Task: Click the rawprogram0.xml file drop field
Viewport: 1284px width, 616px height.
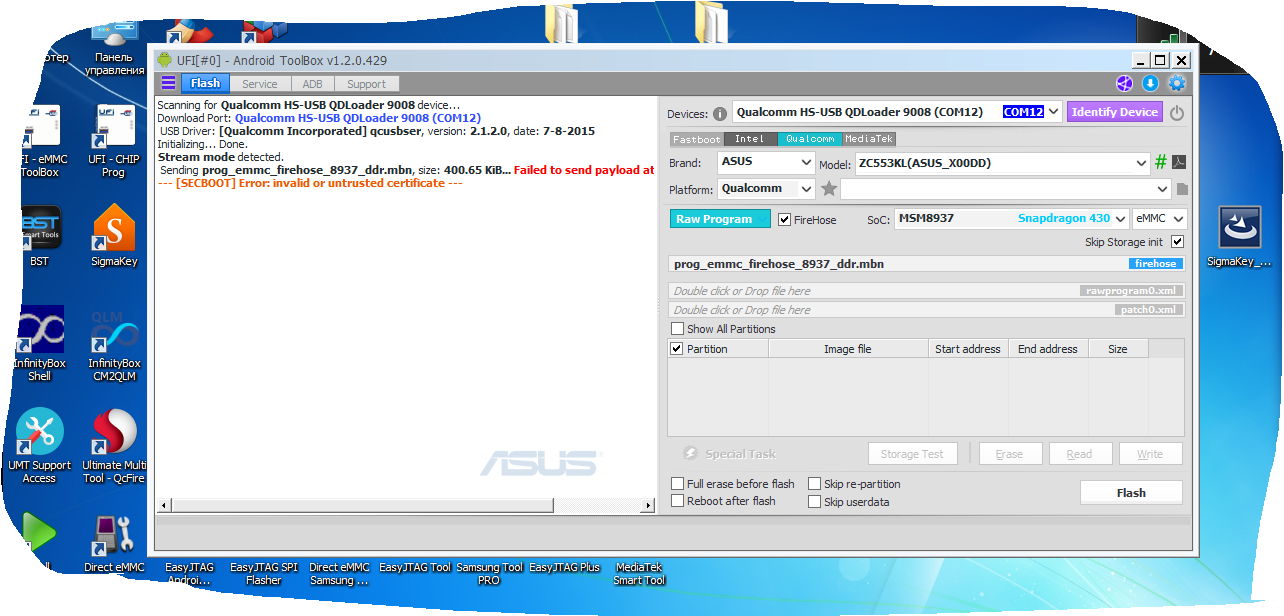Action: 927,291
